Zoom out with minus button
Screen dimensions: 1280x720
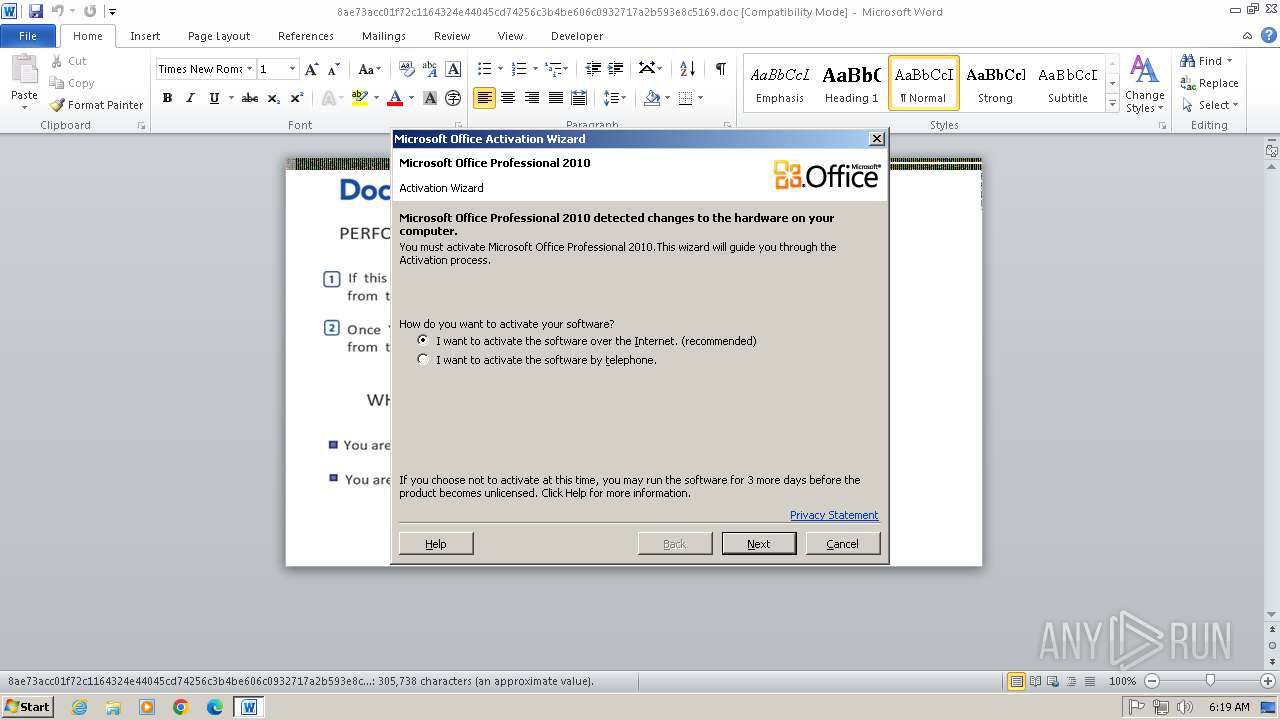pos(1152,681)
